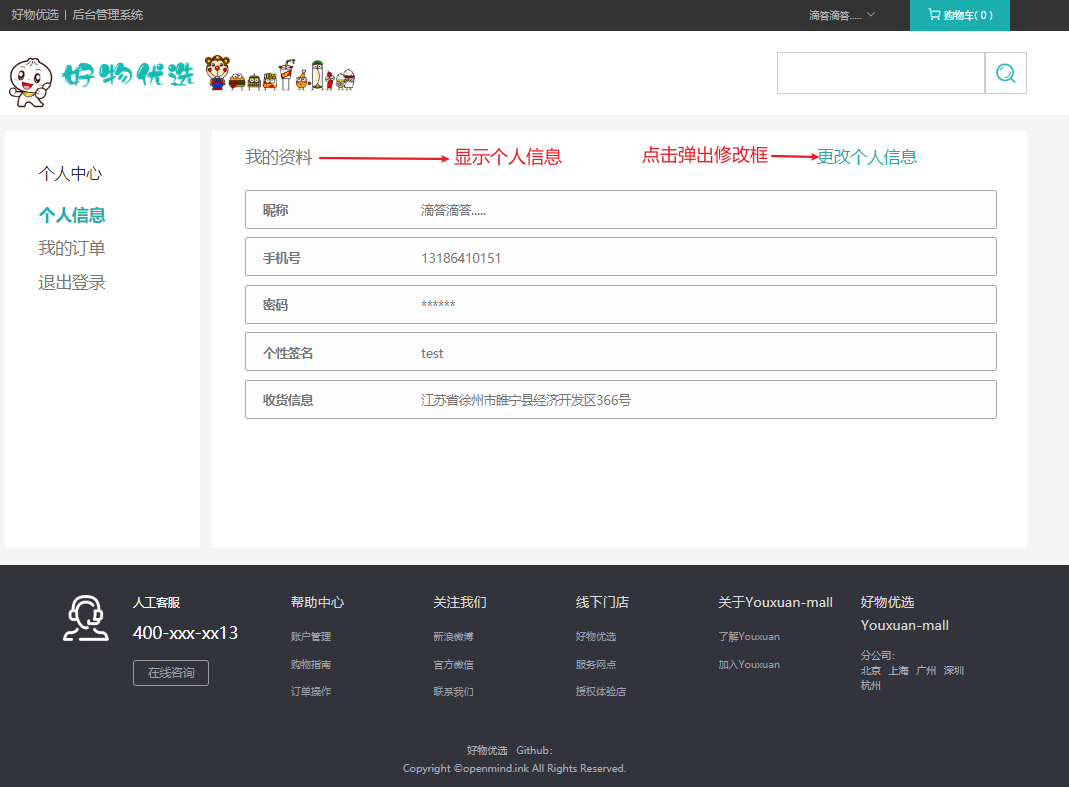
Task: Click the copyright openmind.ink text
Action: click(x=514, y=769)
